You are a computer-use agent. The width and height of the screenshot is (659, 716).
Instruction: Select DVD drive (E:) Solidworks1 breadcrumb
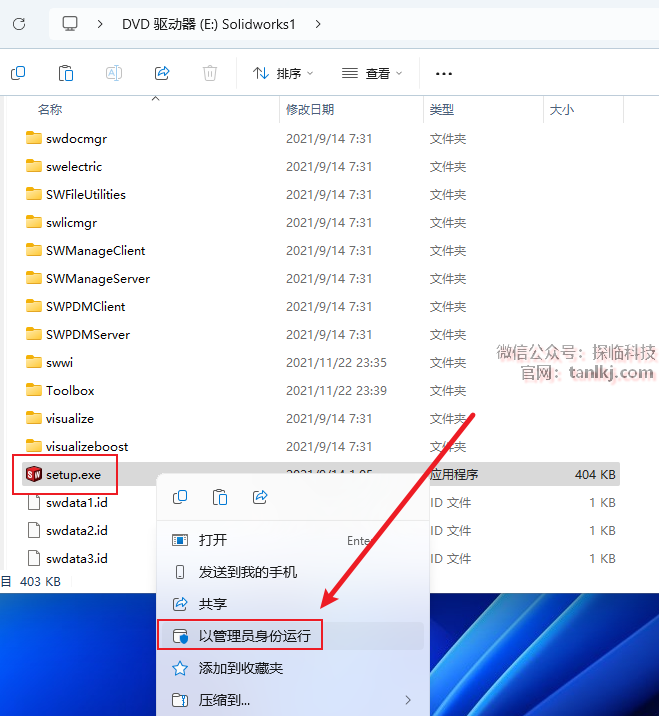[x=209, y=24]
